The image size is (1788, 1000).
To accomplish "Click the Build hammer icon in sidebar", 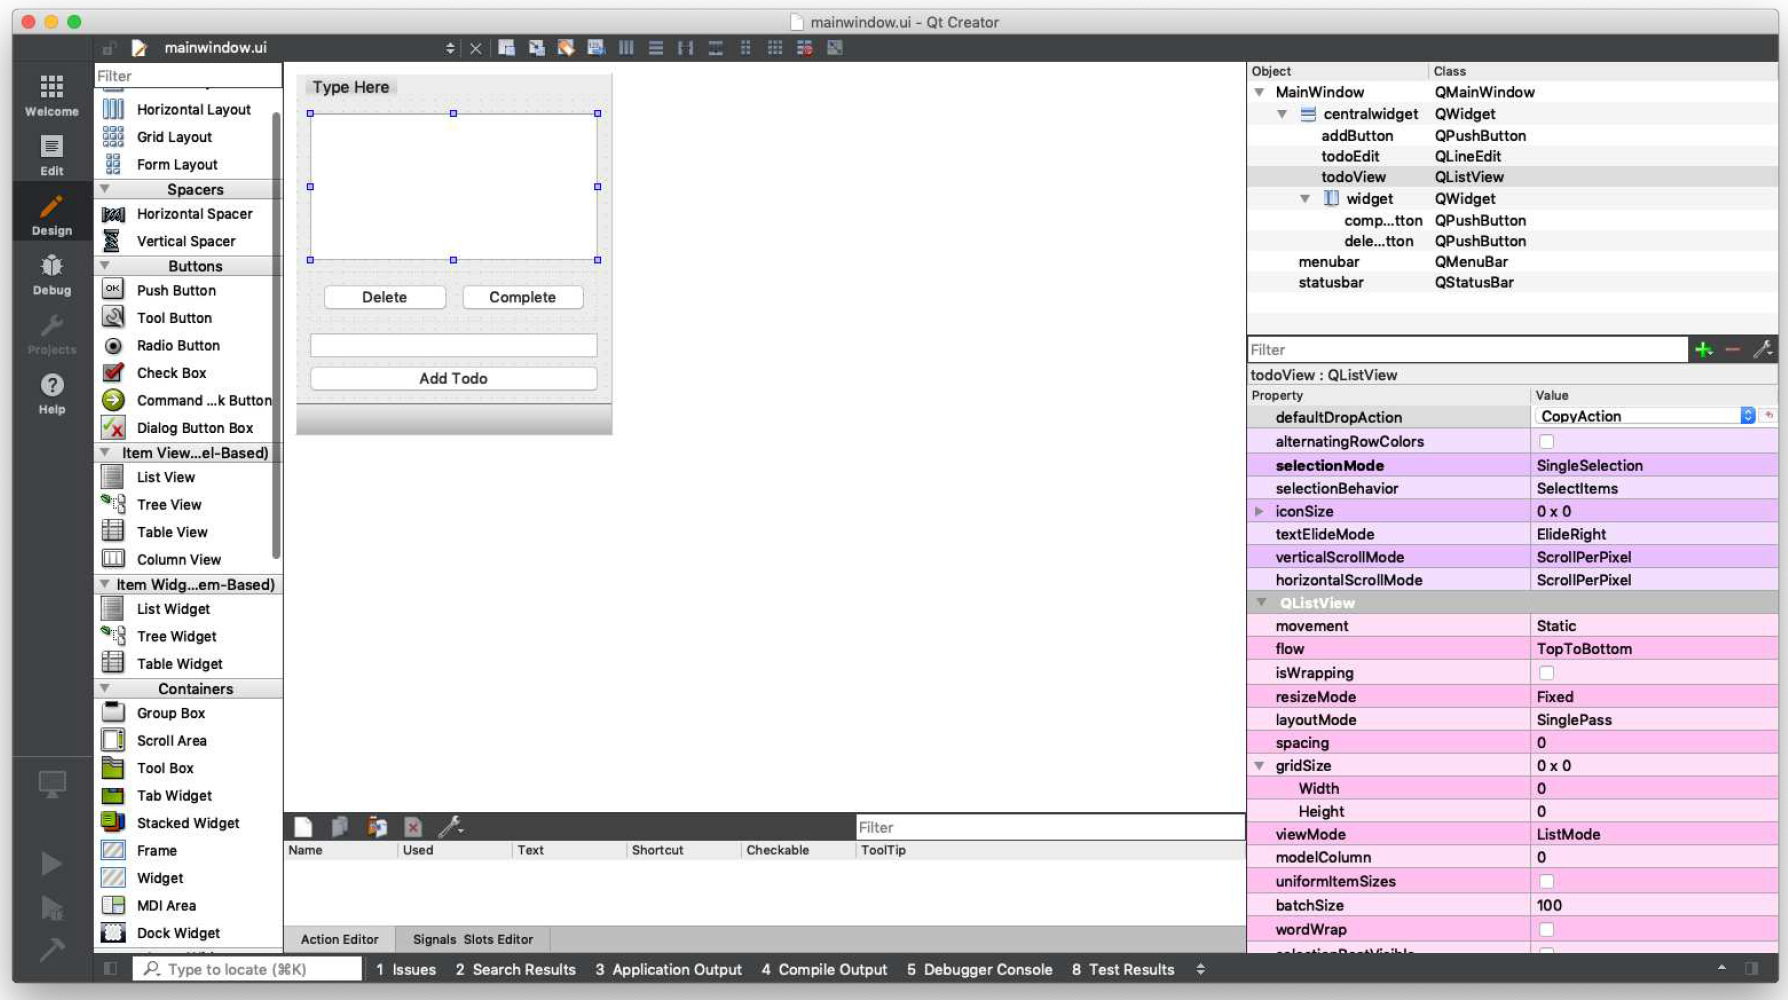I will (x=51, y=949).
